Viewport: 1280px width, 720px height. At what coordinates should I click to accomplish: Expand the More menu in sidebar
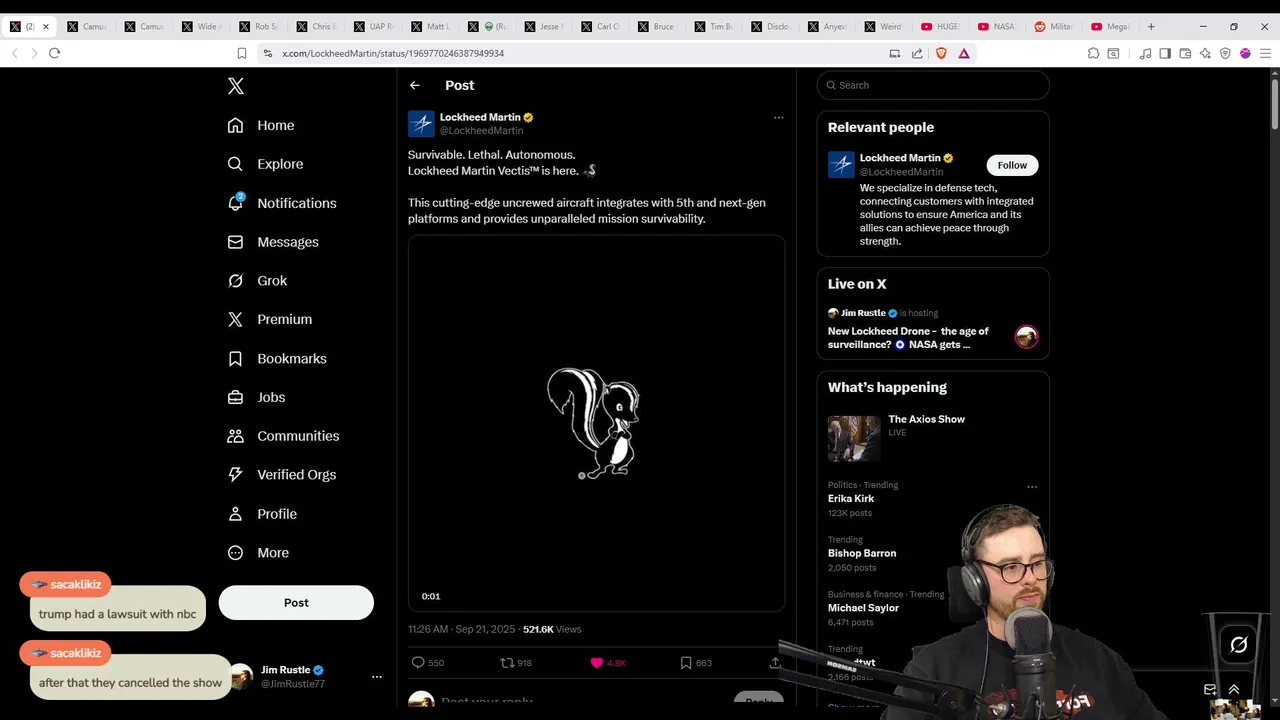point(258,553)
